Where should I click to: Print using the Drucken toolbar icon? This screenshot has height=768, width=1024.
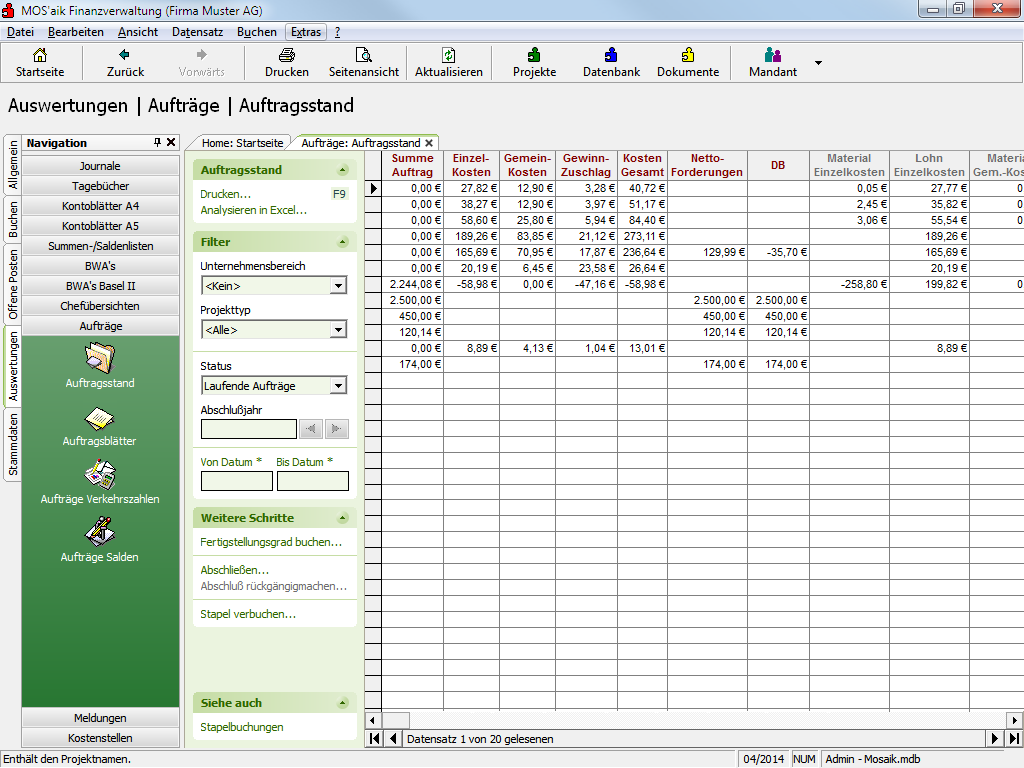[x=287, y=55]
